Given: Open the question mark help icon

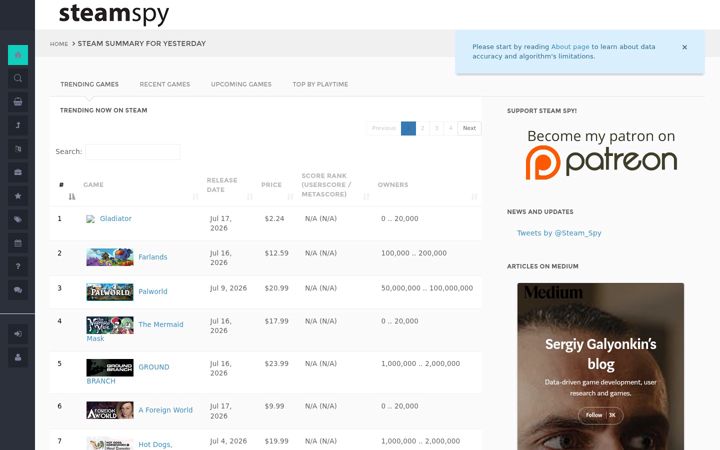Looking at the screenshot, I should (x=18, y=266).
